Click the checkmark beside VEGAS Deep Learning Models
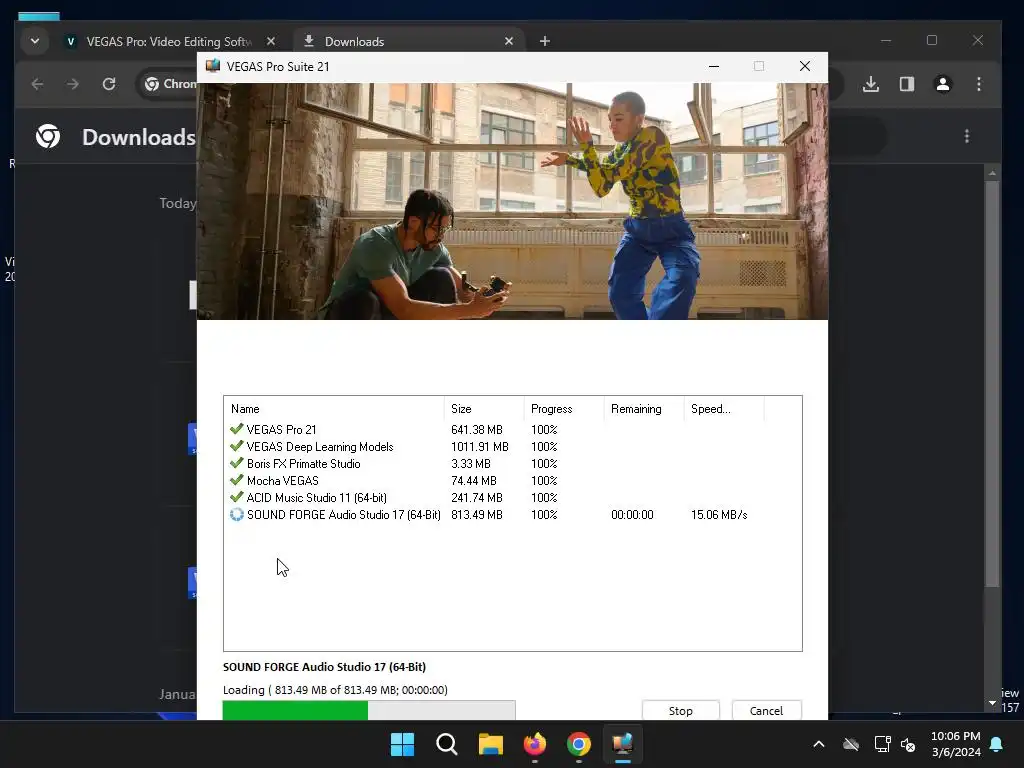 236,446
